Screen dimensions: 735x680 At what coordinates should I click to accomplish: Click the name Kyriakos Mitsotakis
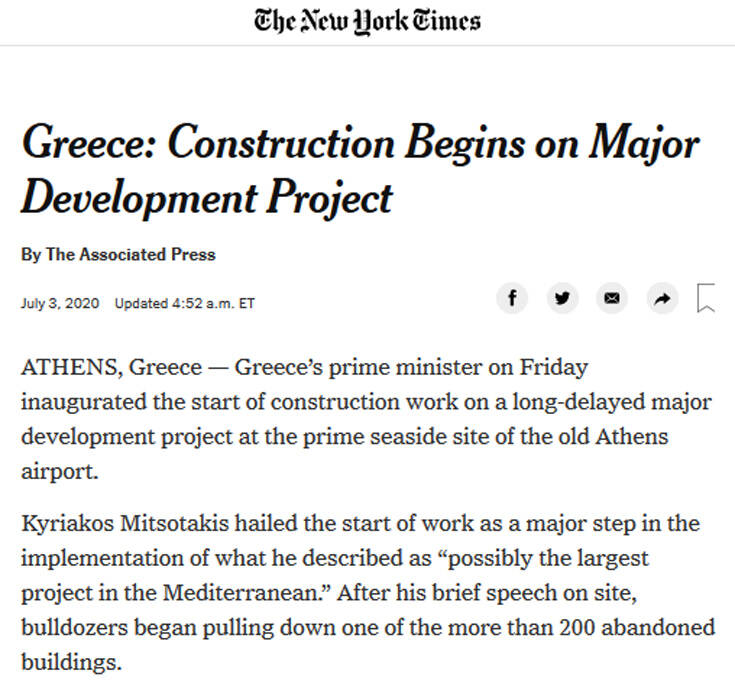pyautogui.click(x=125, y=523)
